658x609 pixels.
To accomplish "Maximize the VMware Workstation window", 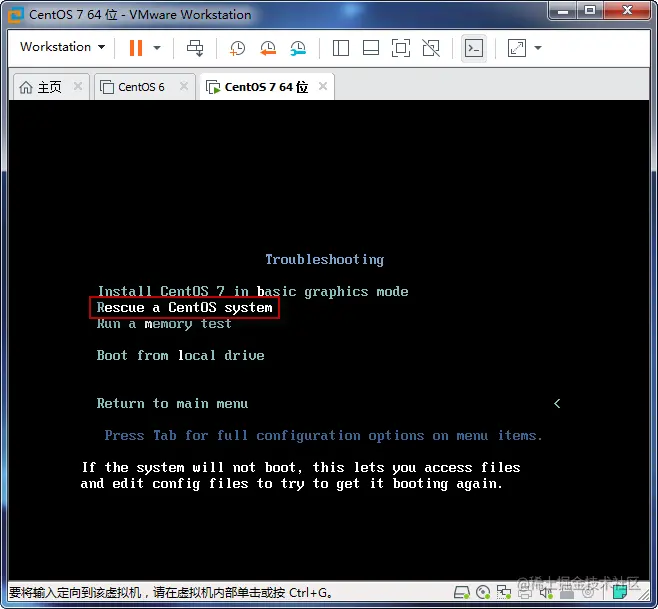I will pyautogui.click(x=590, y=10).
